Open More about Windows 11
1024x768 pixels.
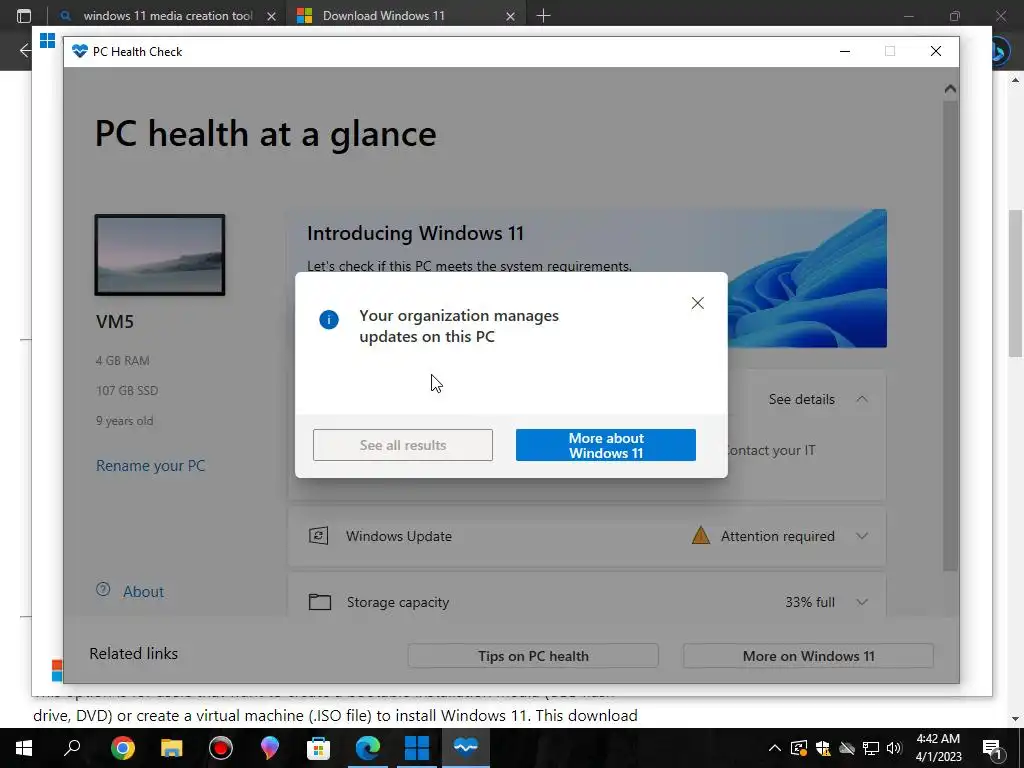605,445
